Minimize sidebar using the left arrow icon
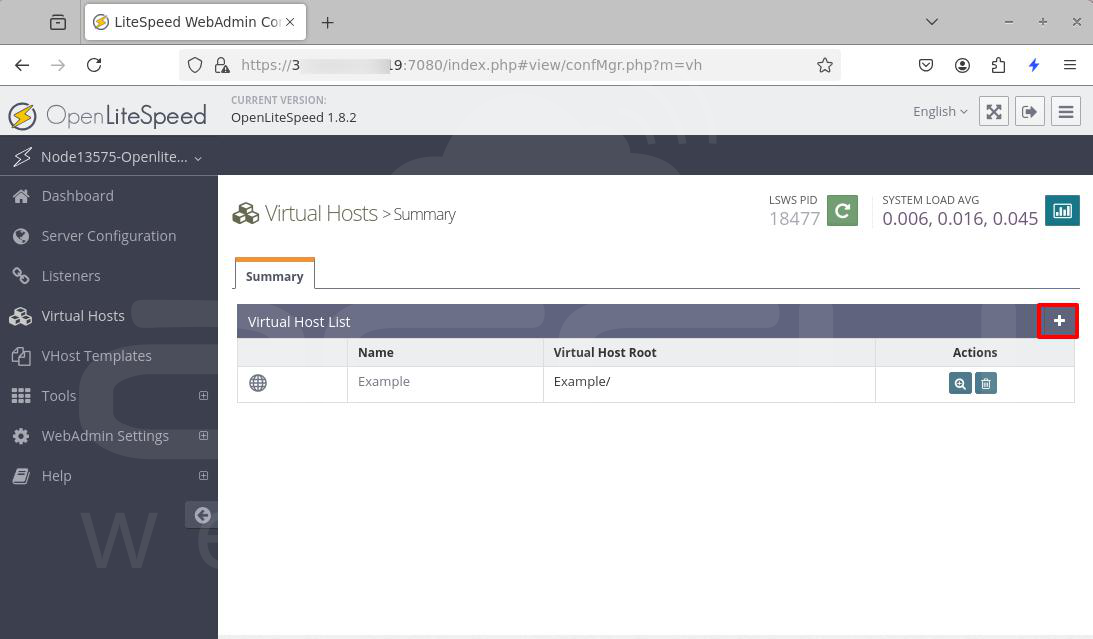The image size is (1093, 639). coord(202,515)
